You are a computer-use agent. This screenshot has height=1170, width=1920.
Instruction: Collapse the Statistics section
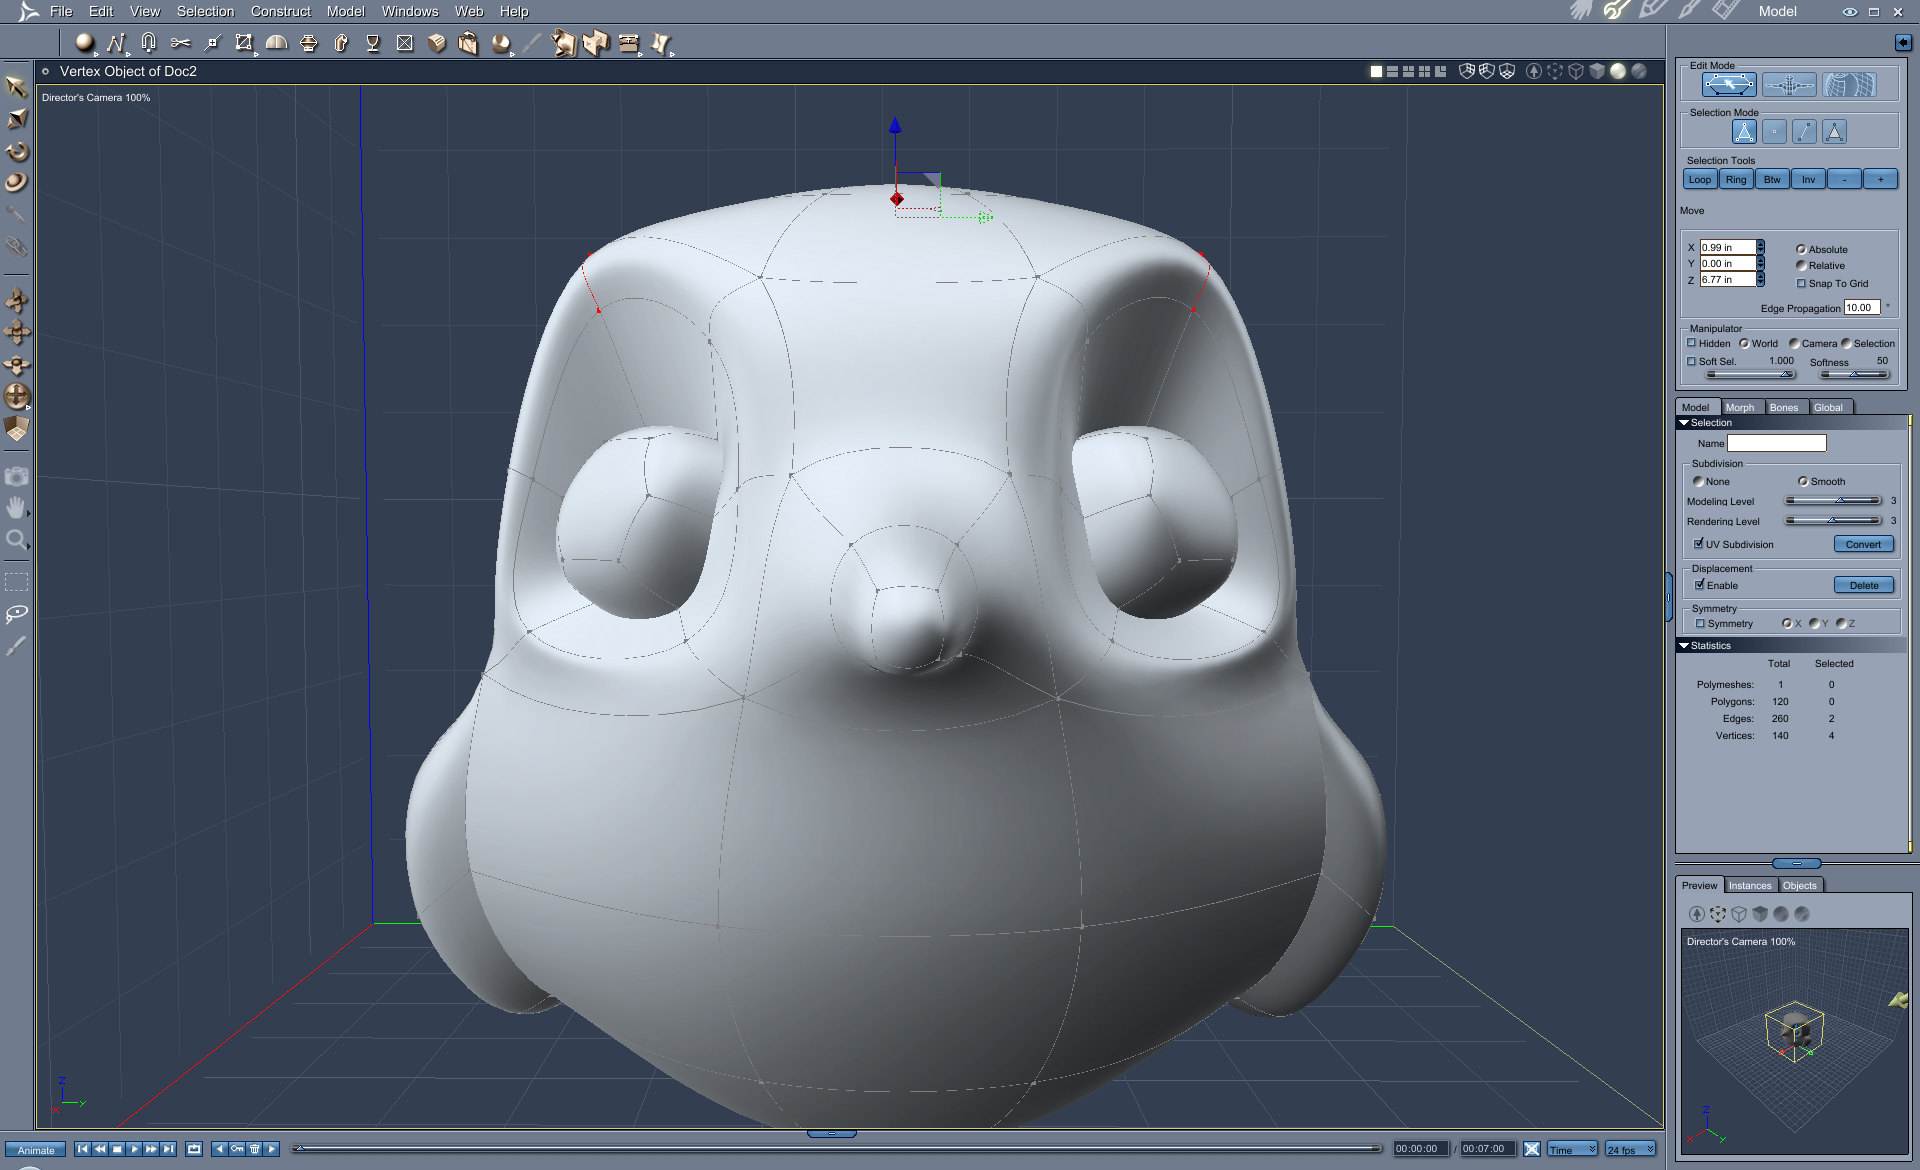coord(1684,646)
